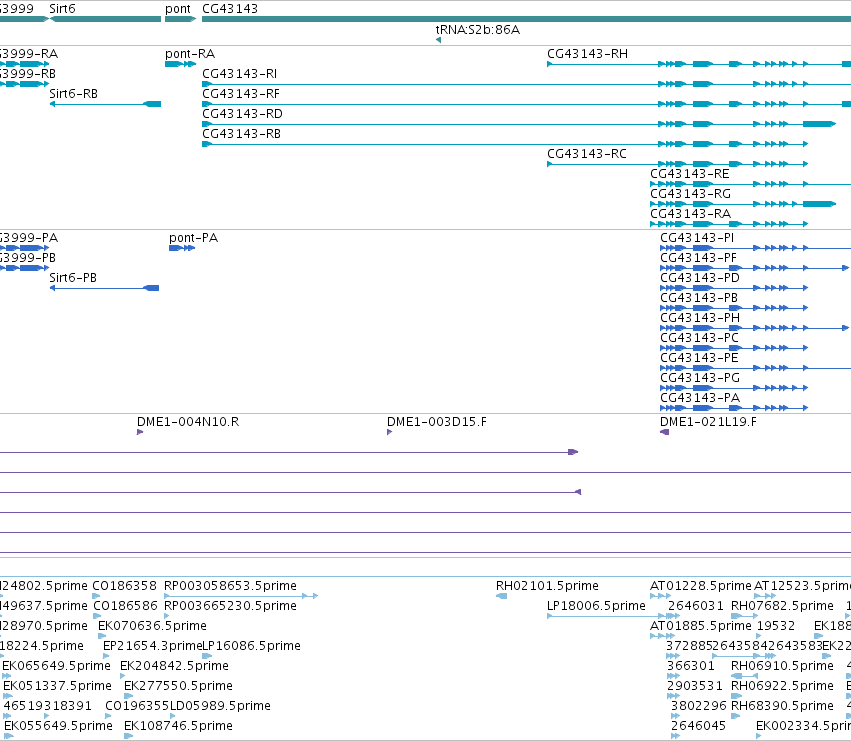Open the RP003665230.5prime EST label
Image resolution: width=851 pixels, height=741 pixels.
(x=230, y=606)
